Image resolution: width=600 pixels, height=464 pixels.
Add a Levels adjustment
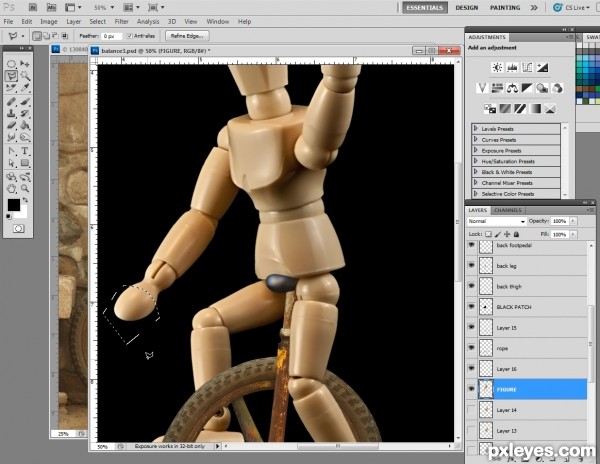[512, 68]
